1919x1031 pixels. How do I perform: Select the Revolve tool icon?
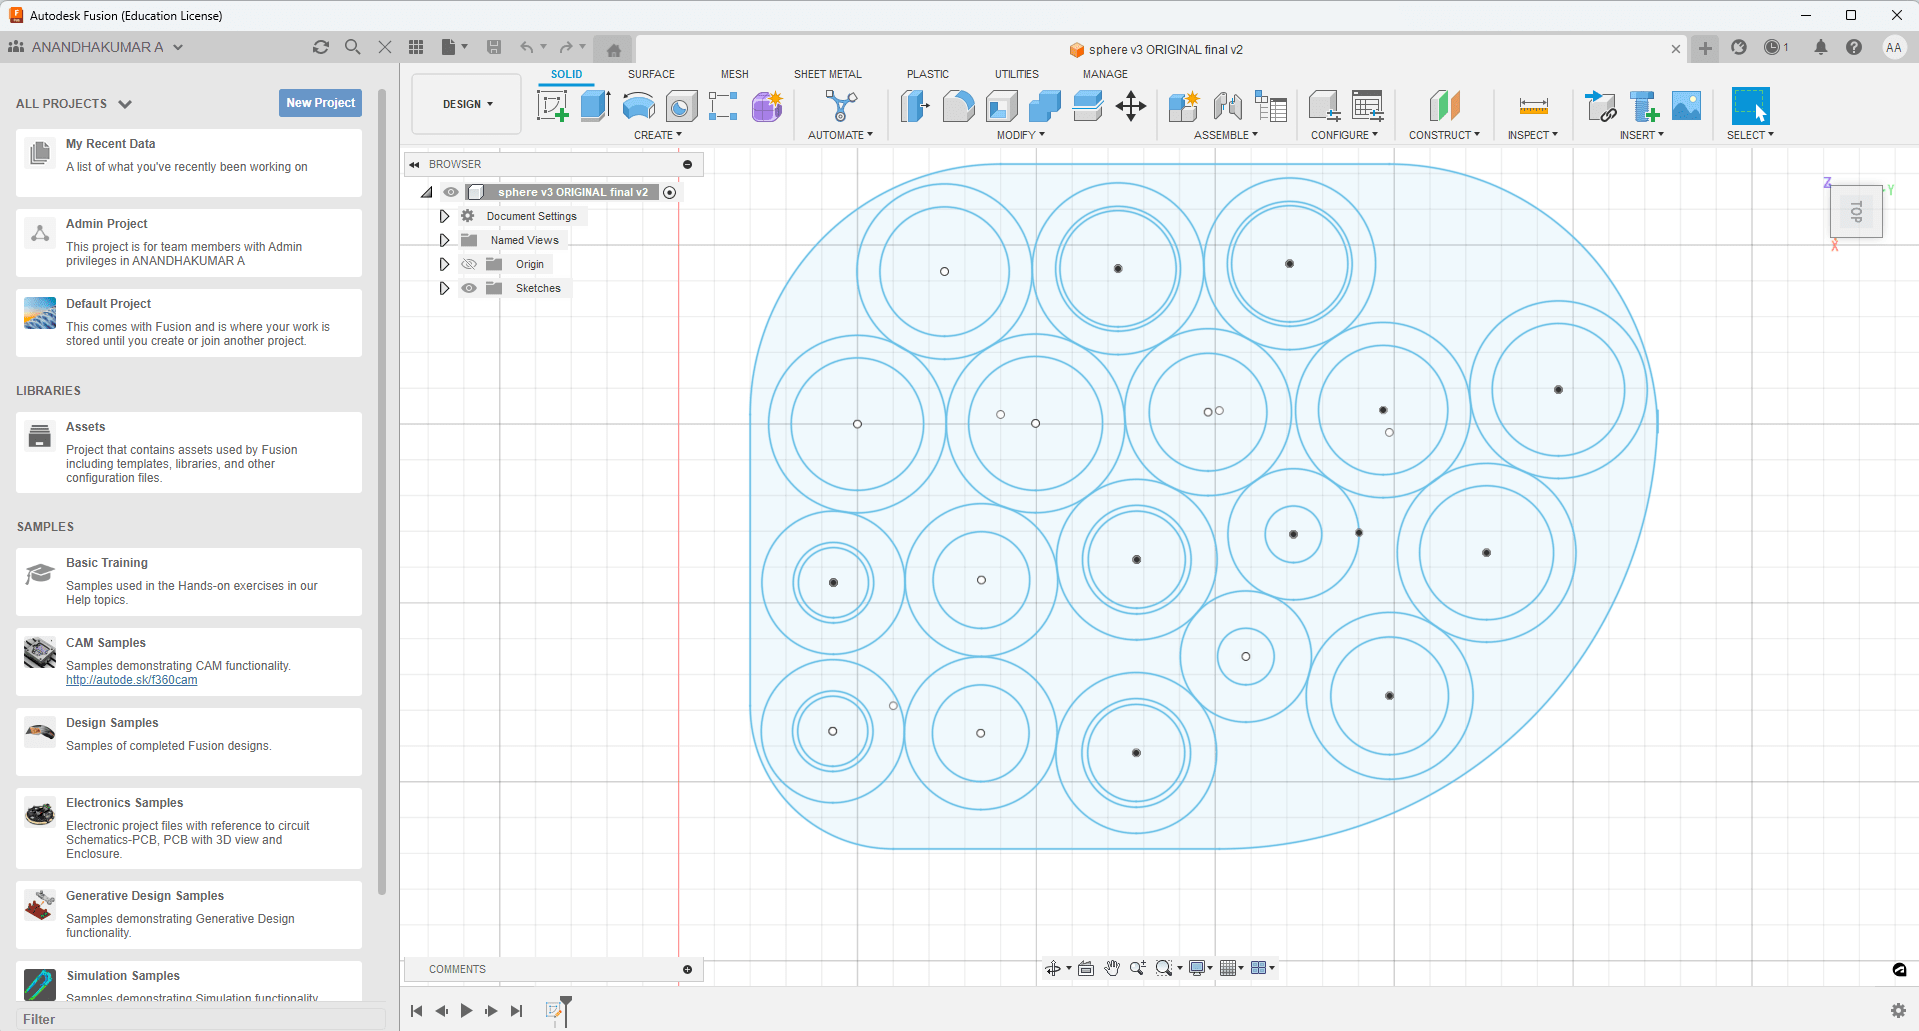(638, 106)
